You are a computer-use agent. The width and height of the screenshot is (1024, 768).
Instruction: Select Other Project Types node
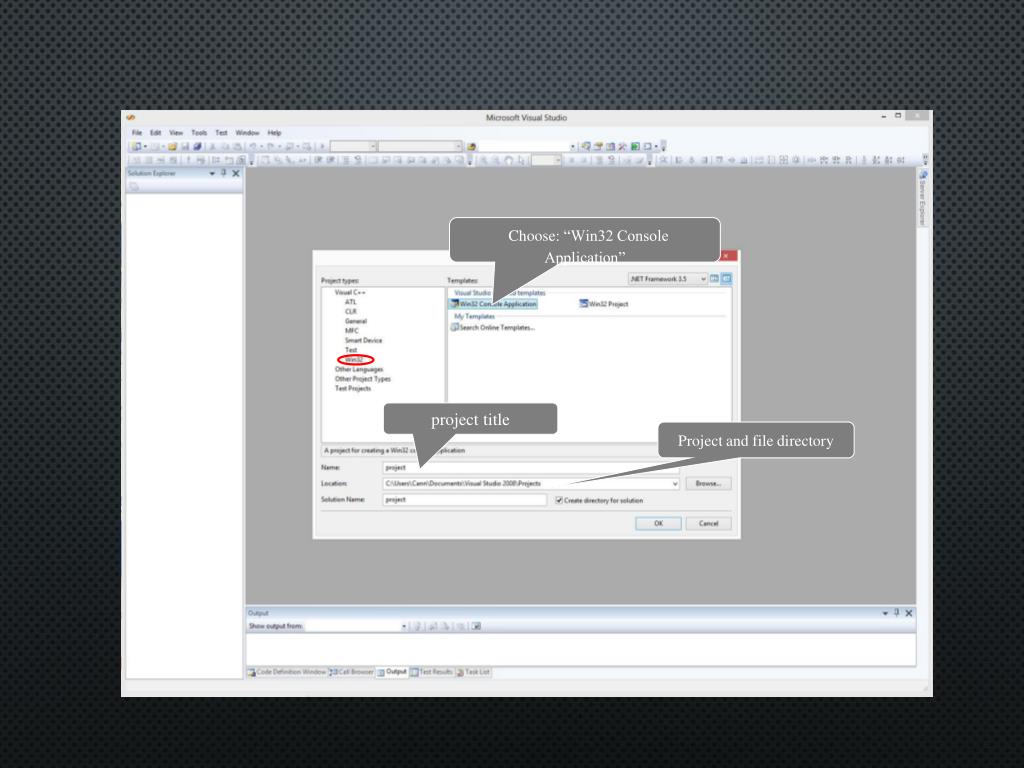(x=362, y=379)
